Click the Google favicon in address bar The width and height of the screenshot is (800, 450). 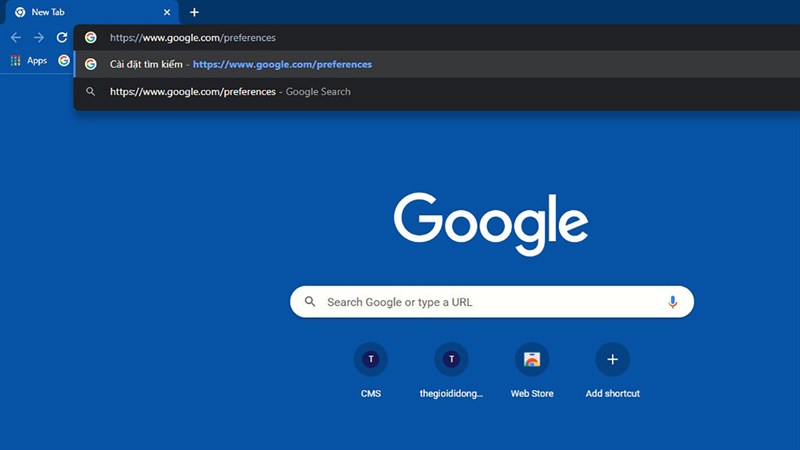point(91,38)
